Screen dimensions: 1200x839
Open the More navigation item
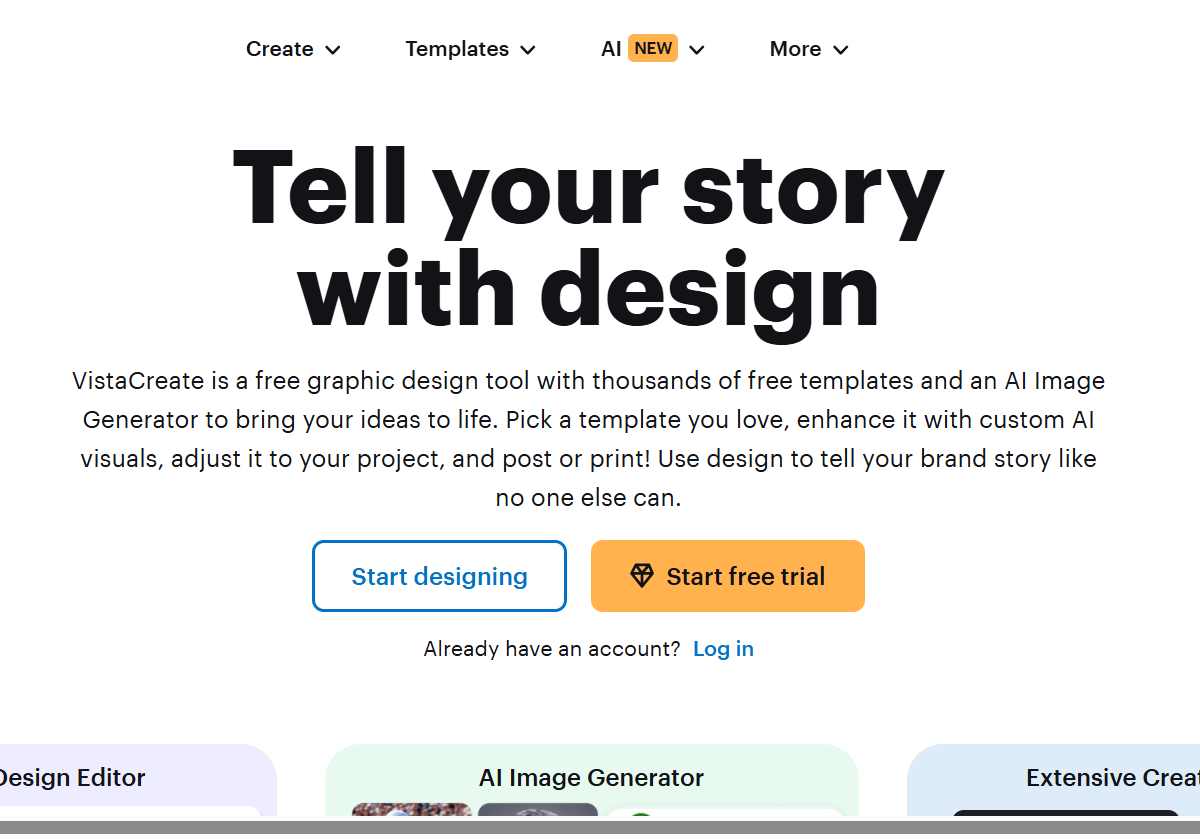795,49
